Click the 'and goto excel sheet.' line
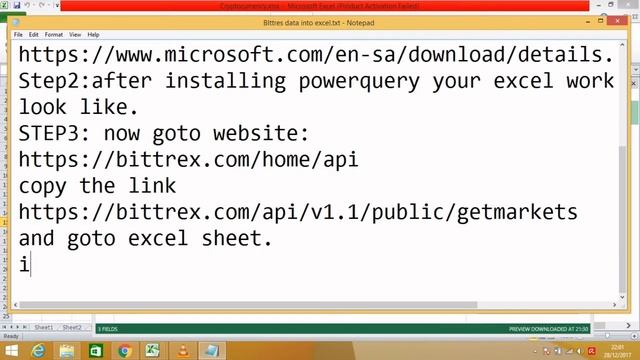Viewport: 640px width, 360px height. 145,238
